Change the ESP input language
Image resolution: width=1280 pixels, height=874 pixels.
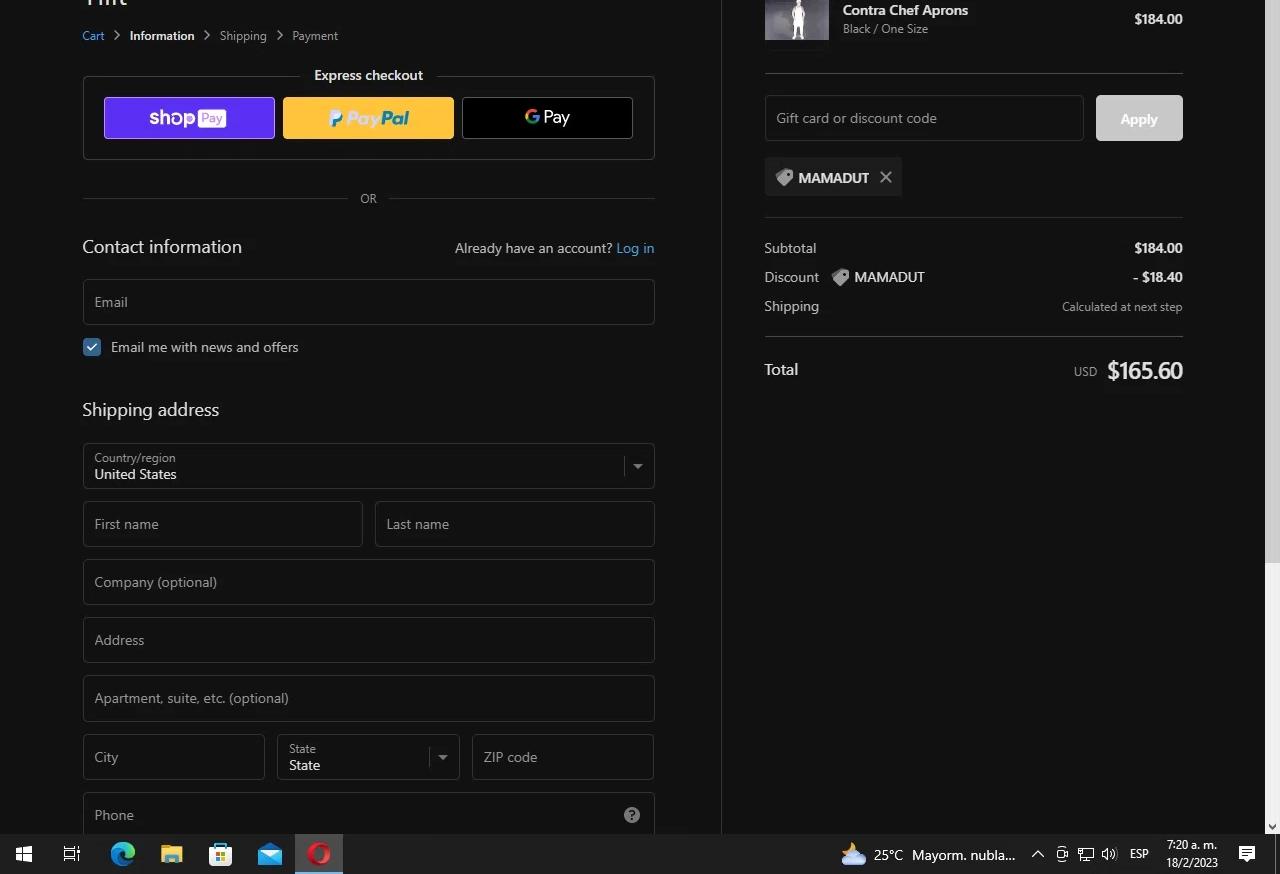click(x=1139, y=854)
